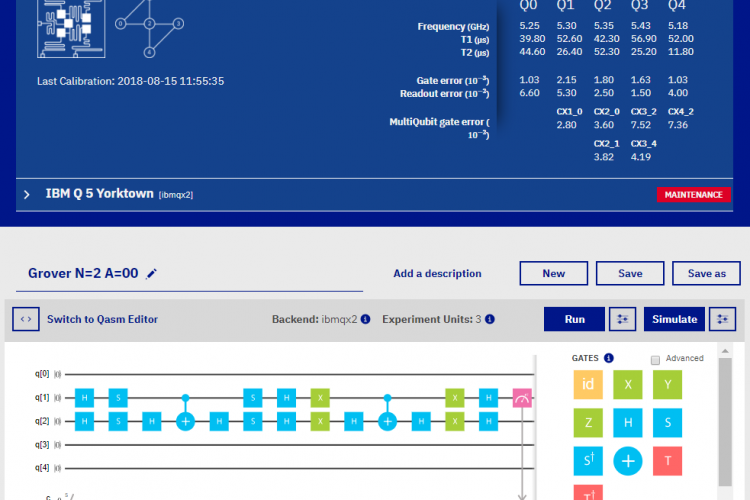Click the gates panel scrollbar up arrow
This screenshot has width=750, height=500.
725,351
